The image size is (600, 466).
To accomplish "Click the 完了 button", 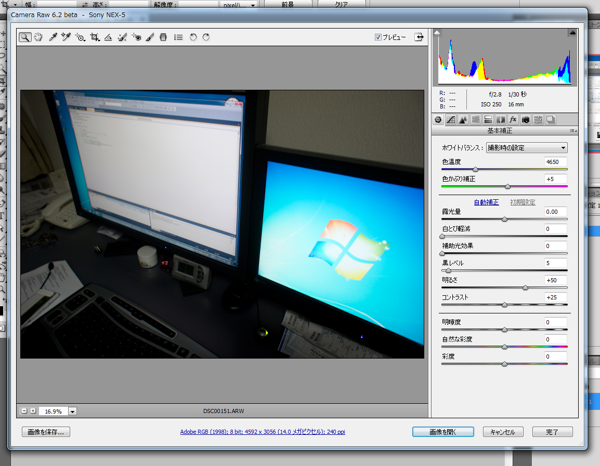I will click(552, 432).
